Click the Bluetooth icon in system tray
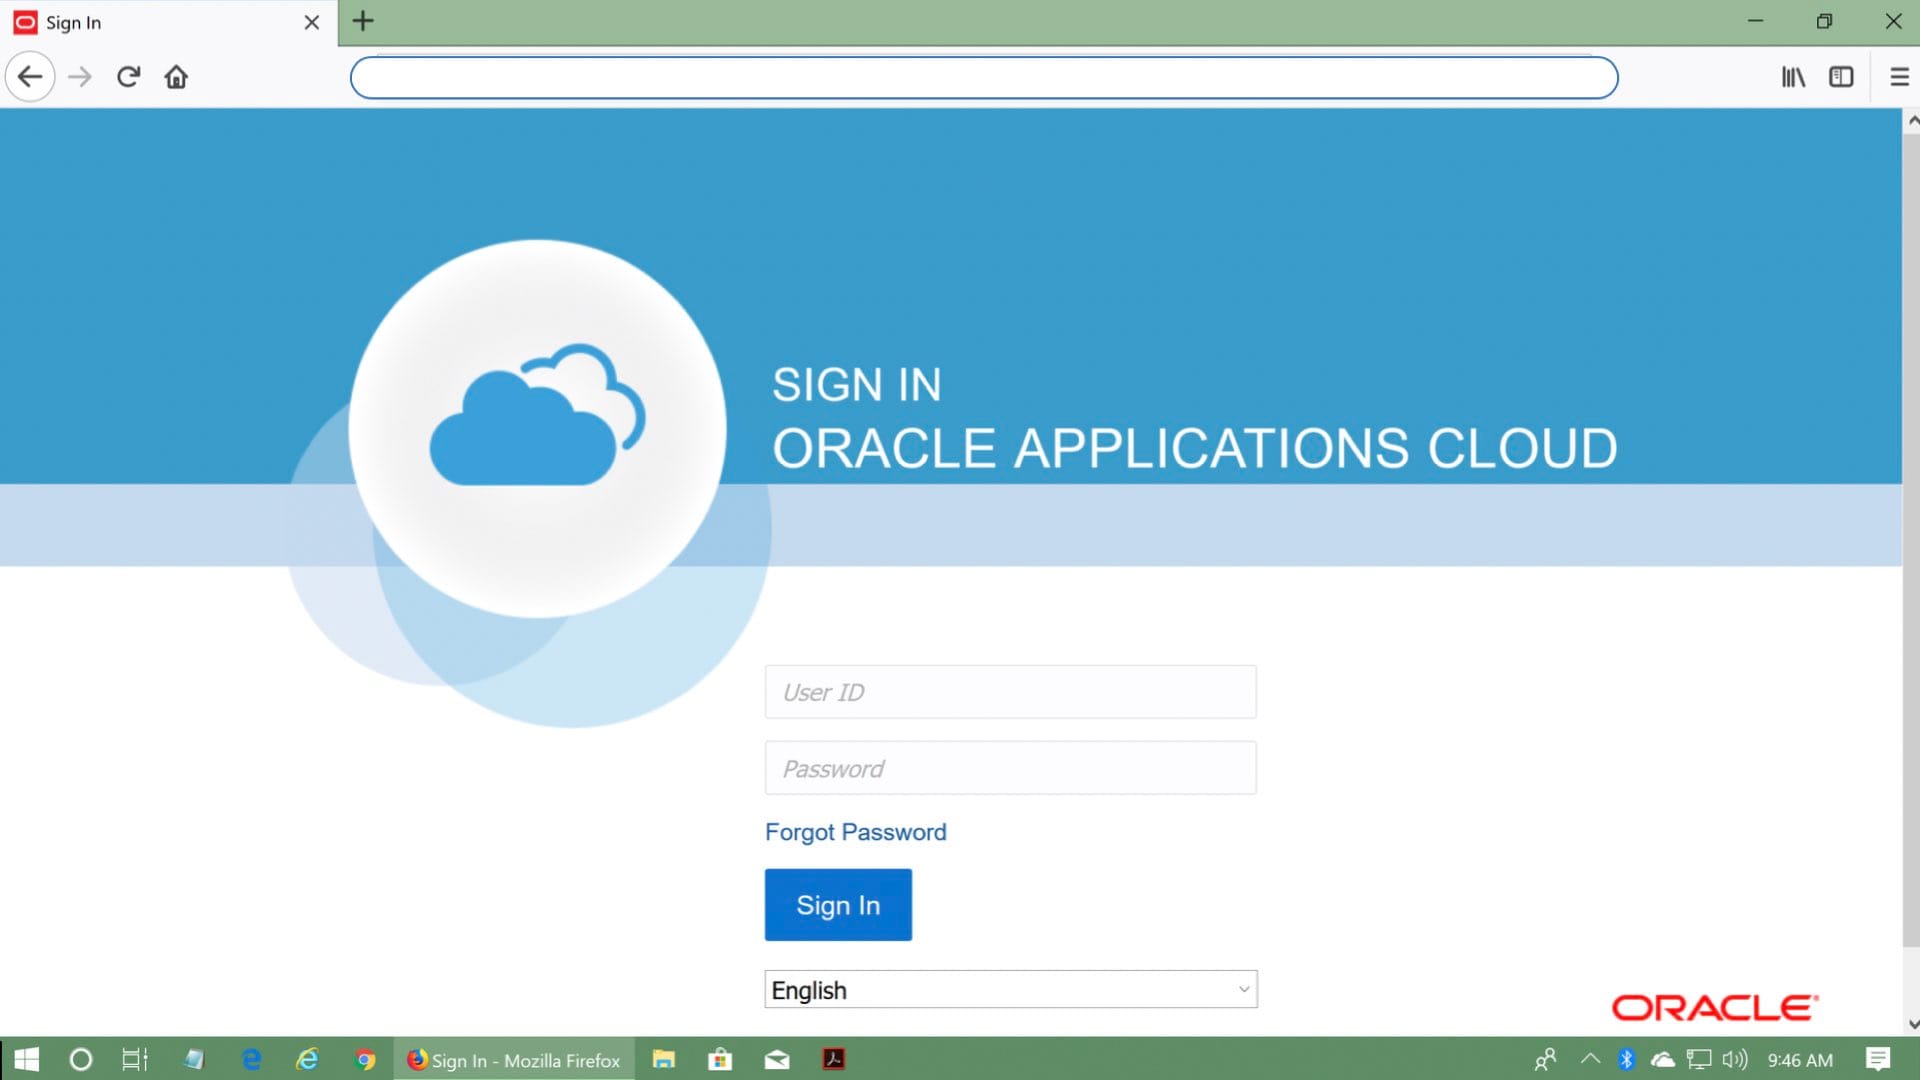This screenshot has width=1920, height=1080. 1624,1060
